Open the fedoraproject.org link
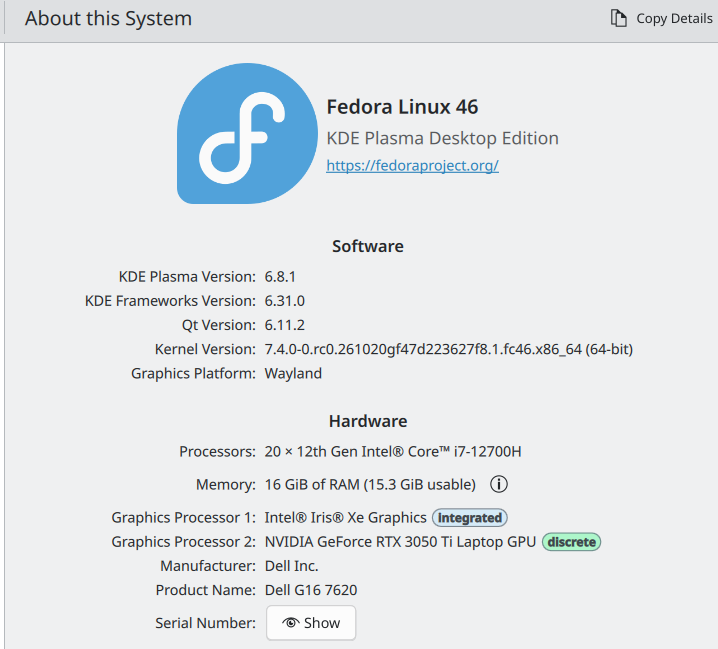The height and width of the screenshot is (649, 718). tap(412, 165)
